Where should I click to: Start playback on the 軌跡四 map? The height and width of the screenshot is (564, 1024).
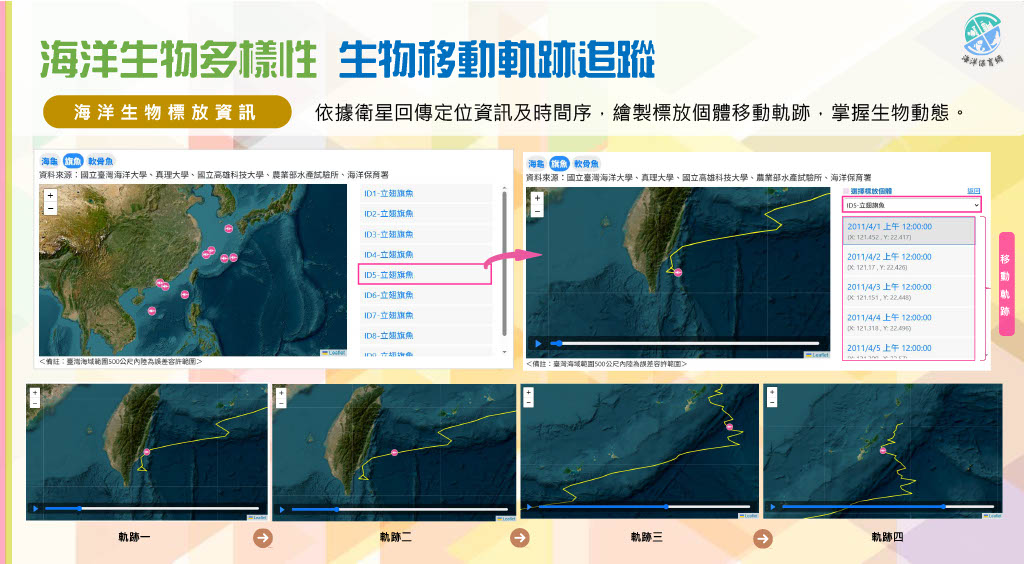tap(773, 507)
